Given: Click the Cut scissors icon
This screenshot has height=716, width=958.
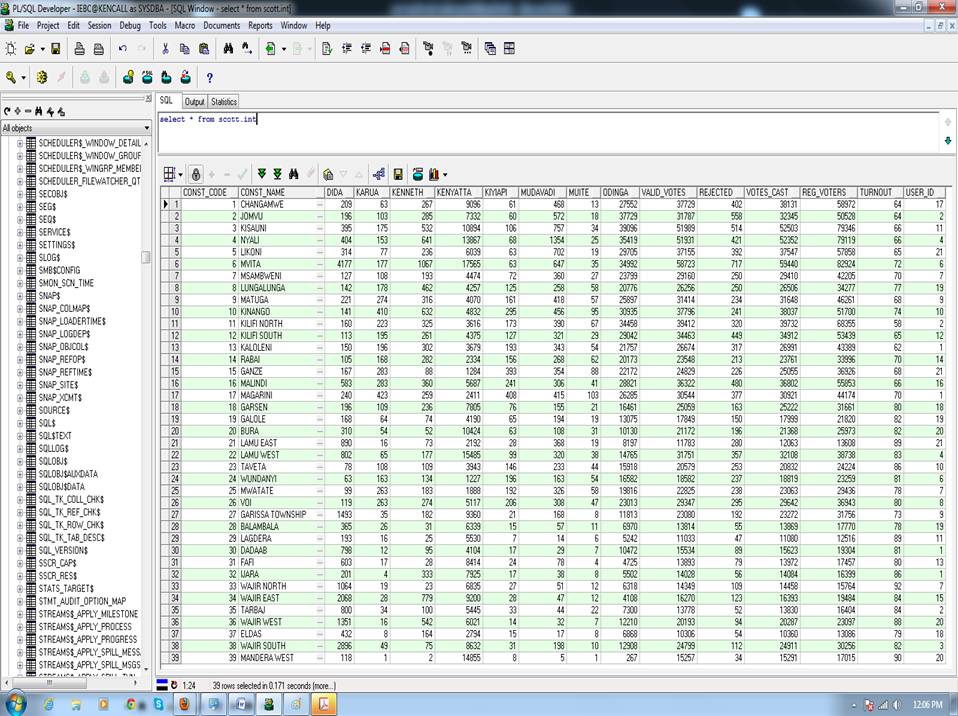Looking at the screenshot, I should (165, 48).
